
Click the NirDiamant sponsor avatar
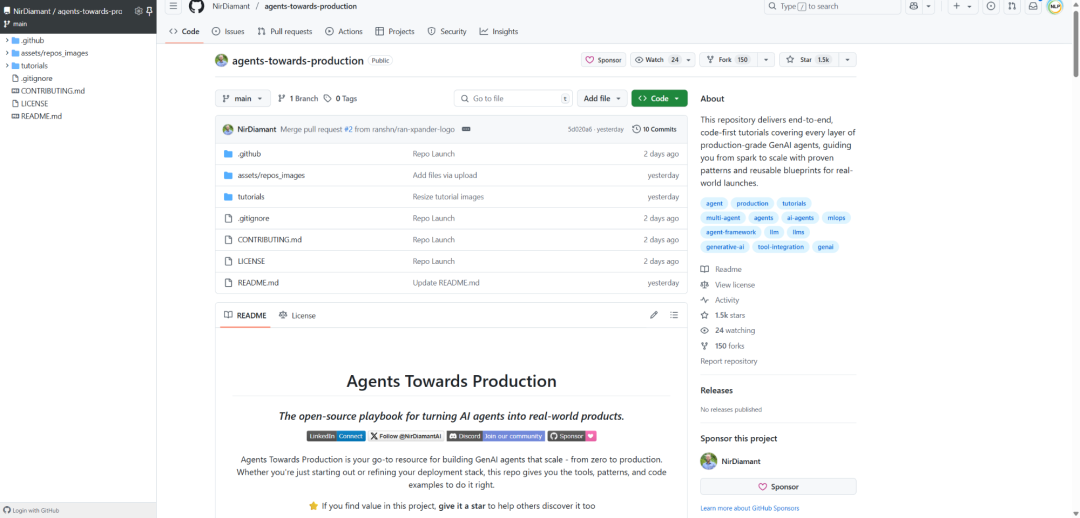(709, 461)
